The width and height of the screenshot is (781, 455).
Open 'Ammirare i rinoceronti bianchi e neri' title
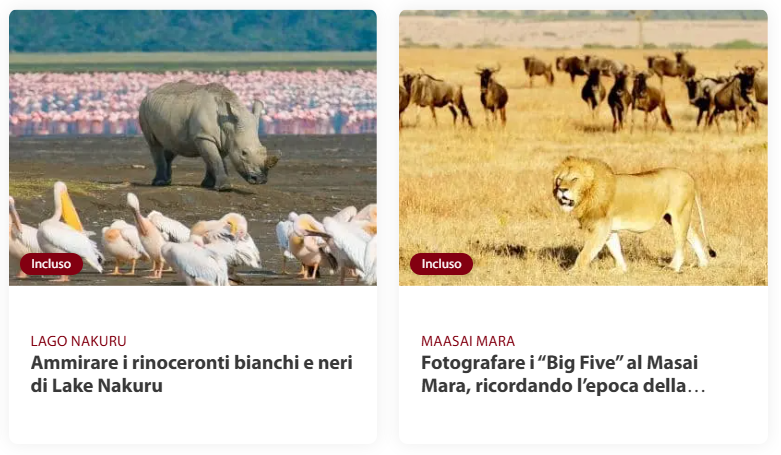[192, 363]
